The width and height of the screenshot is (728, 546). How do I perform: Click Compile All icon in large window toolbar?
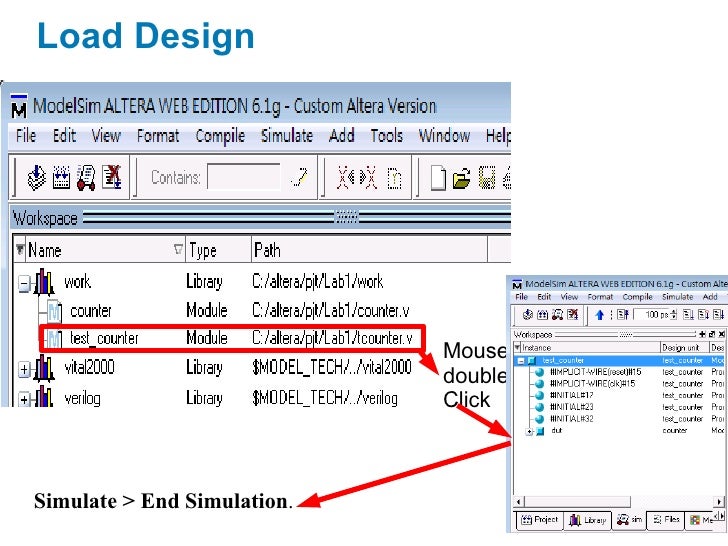click(x=61, y=178)
